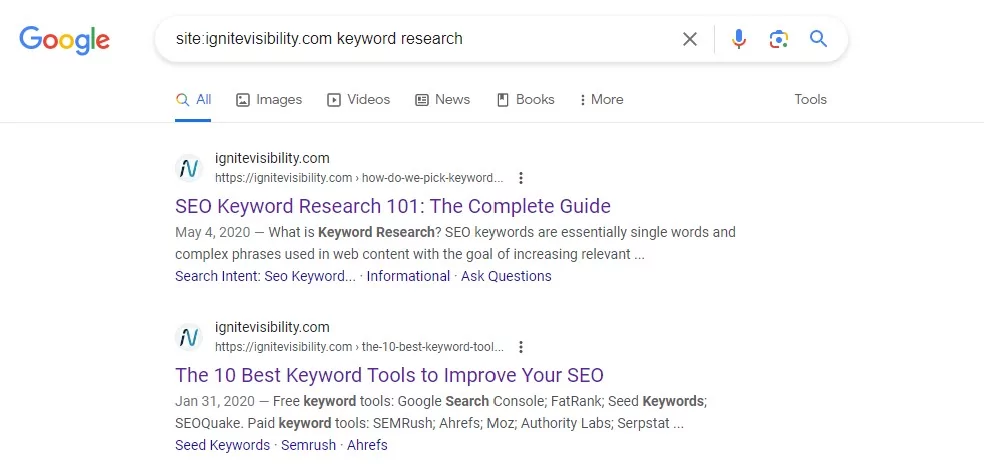Expand the More search filters menu
The height and width of the screenshot is (472, 984).
pyautogui.click(x=601, y=99)
